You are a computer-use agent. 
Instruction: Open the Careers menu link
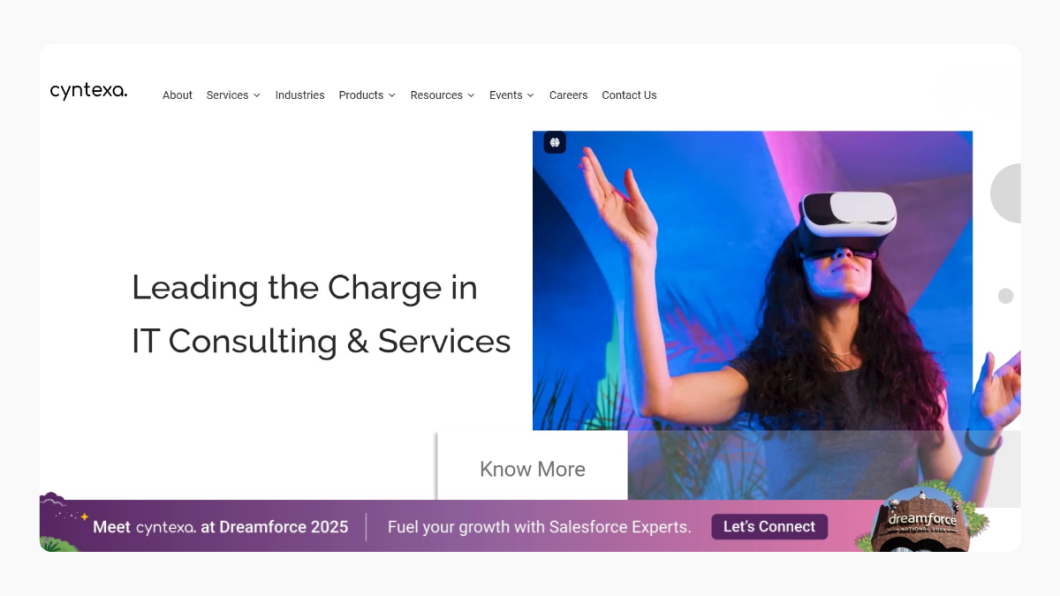569,95
